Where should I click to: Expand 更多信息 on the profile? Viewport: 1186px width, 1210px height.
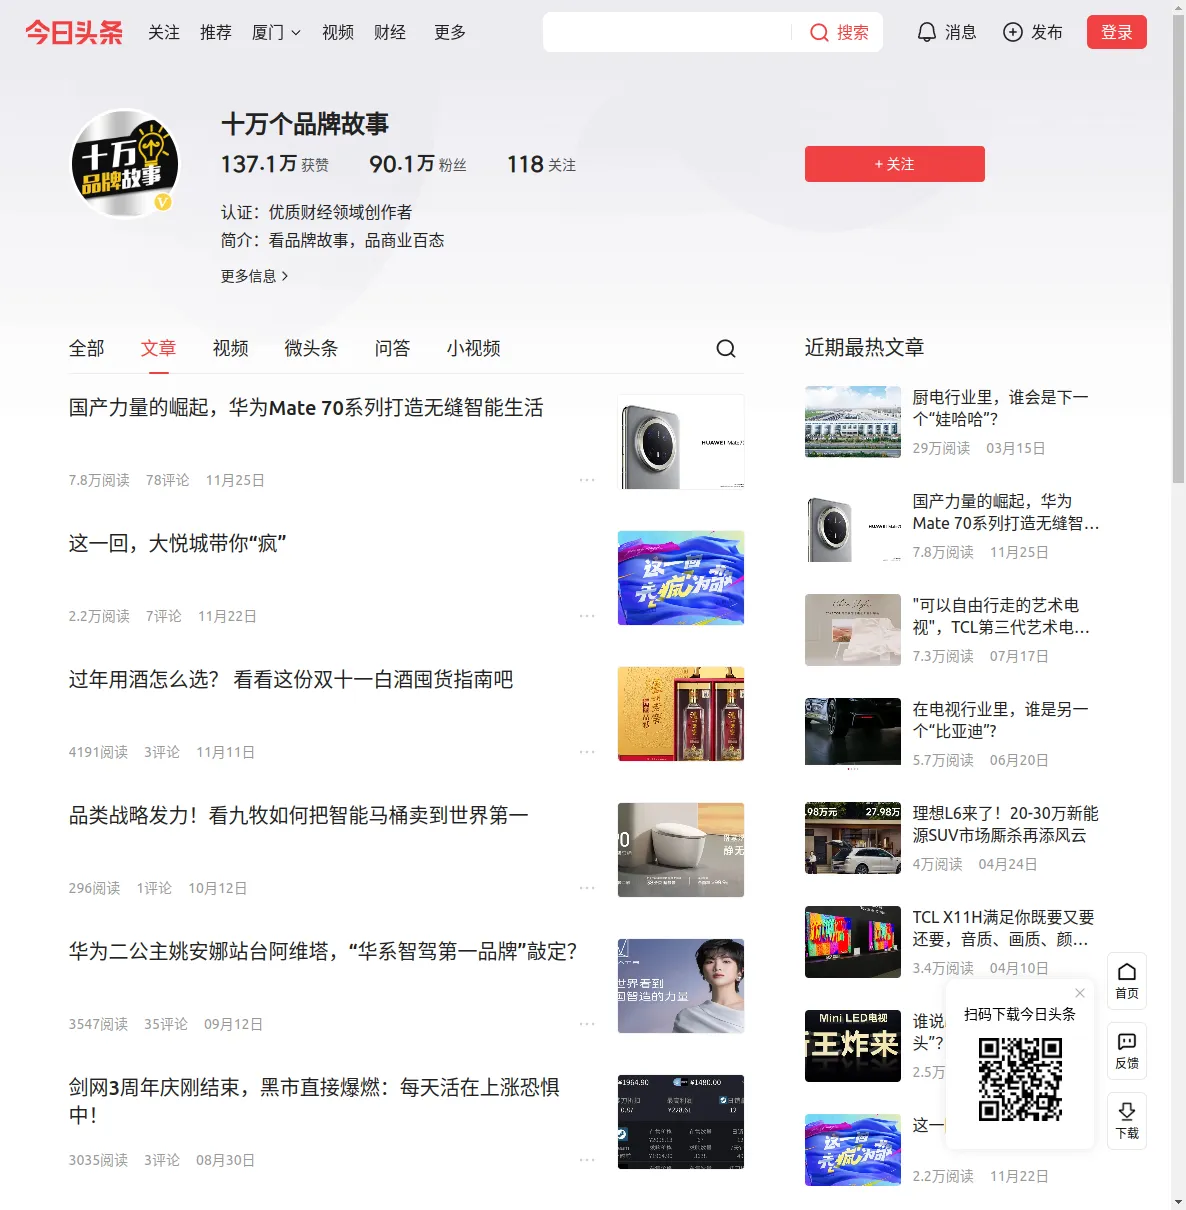(254, 276)
